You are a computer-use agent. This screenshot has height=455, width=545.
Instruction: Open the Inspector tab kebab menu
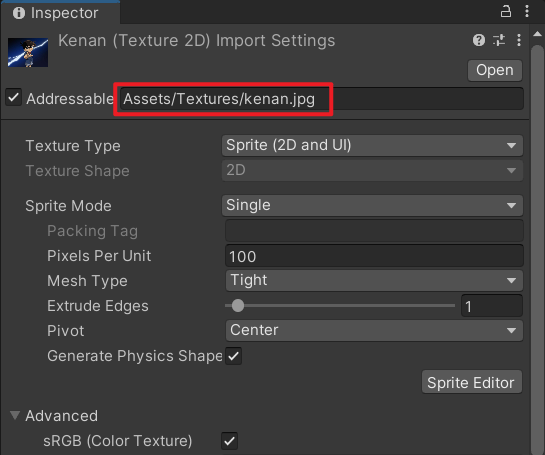[527, 11]
